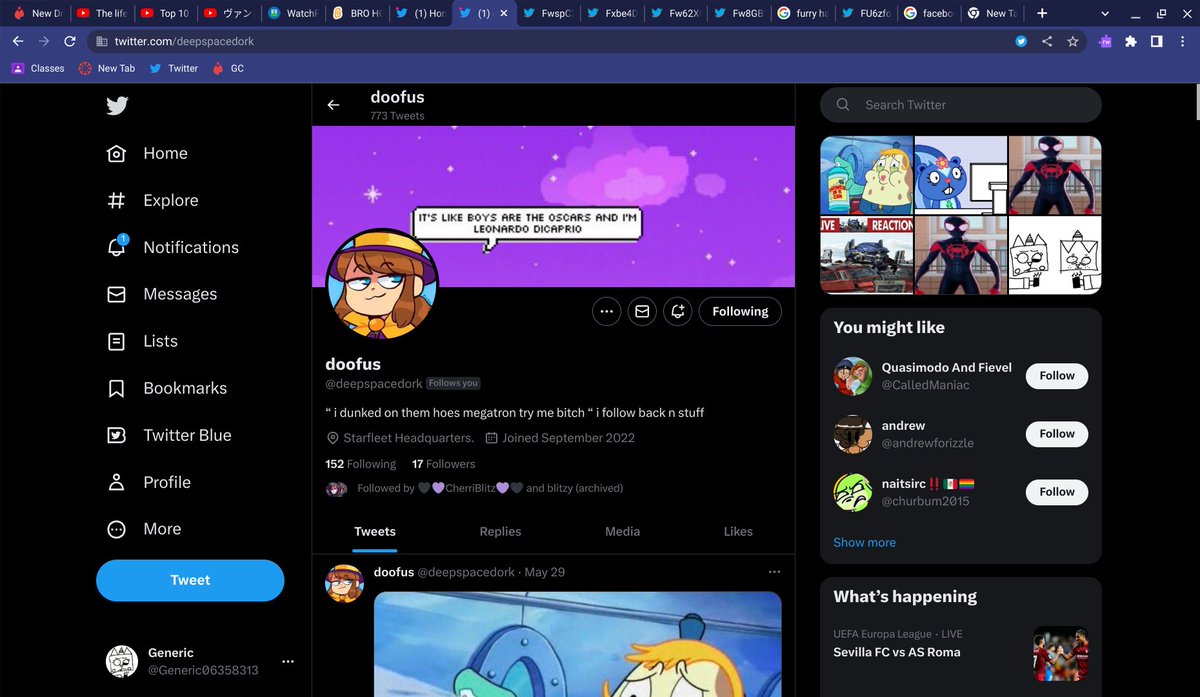Screen dimensions: 1200x697
Task: Open Classes bookmark
Action: [x=38, y=68]
